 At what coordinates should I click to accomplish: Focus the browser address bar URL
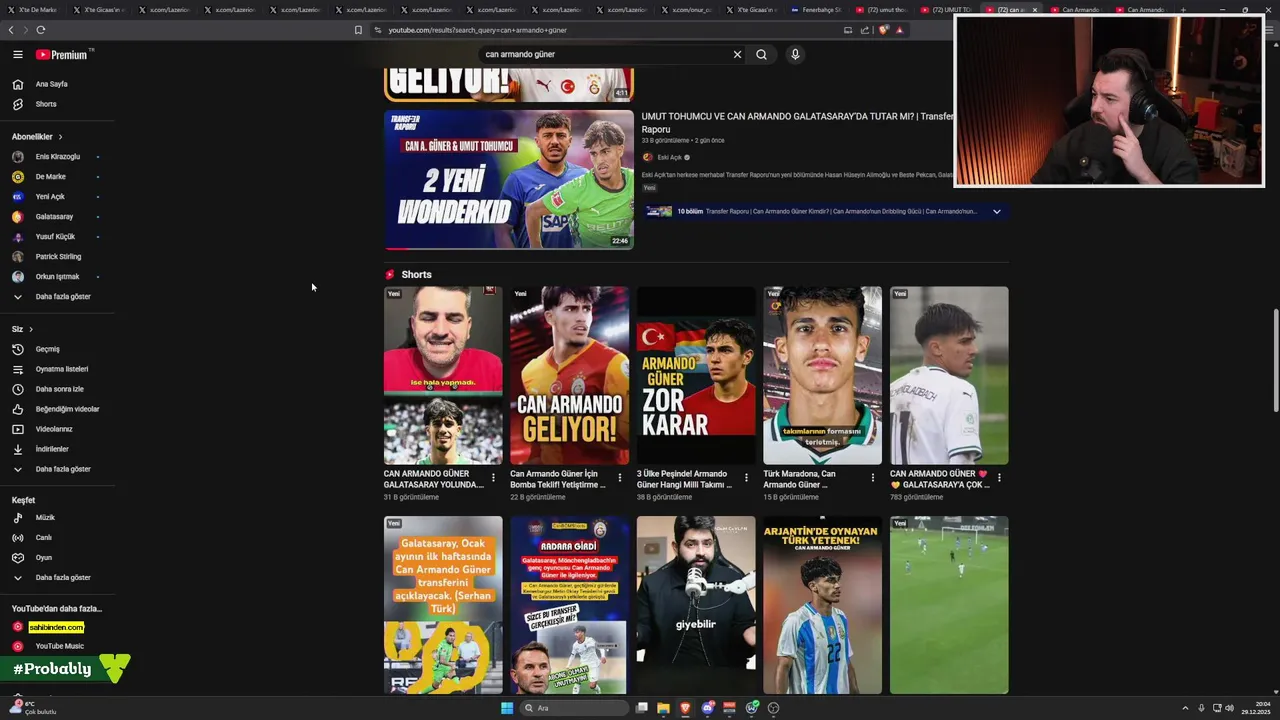(477, 30)
